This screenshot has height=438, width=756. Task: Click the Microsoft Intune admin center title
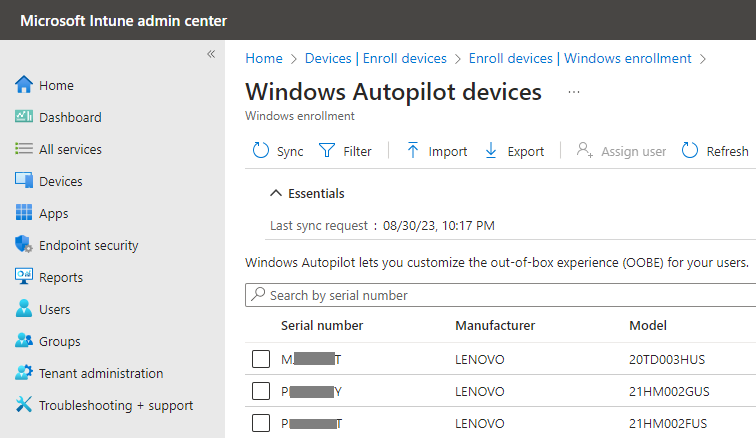(123, 21)
